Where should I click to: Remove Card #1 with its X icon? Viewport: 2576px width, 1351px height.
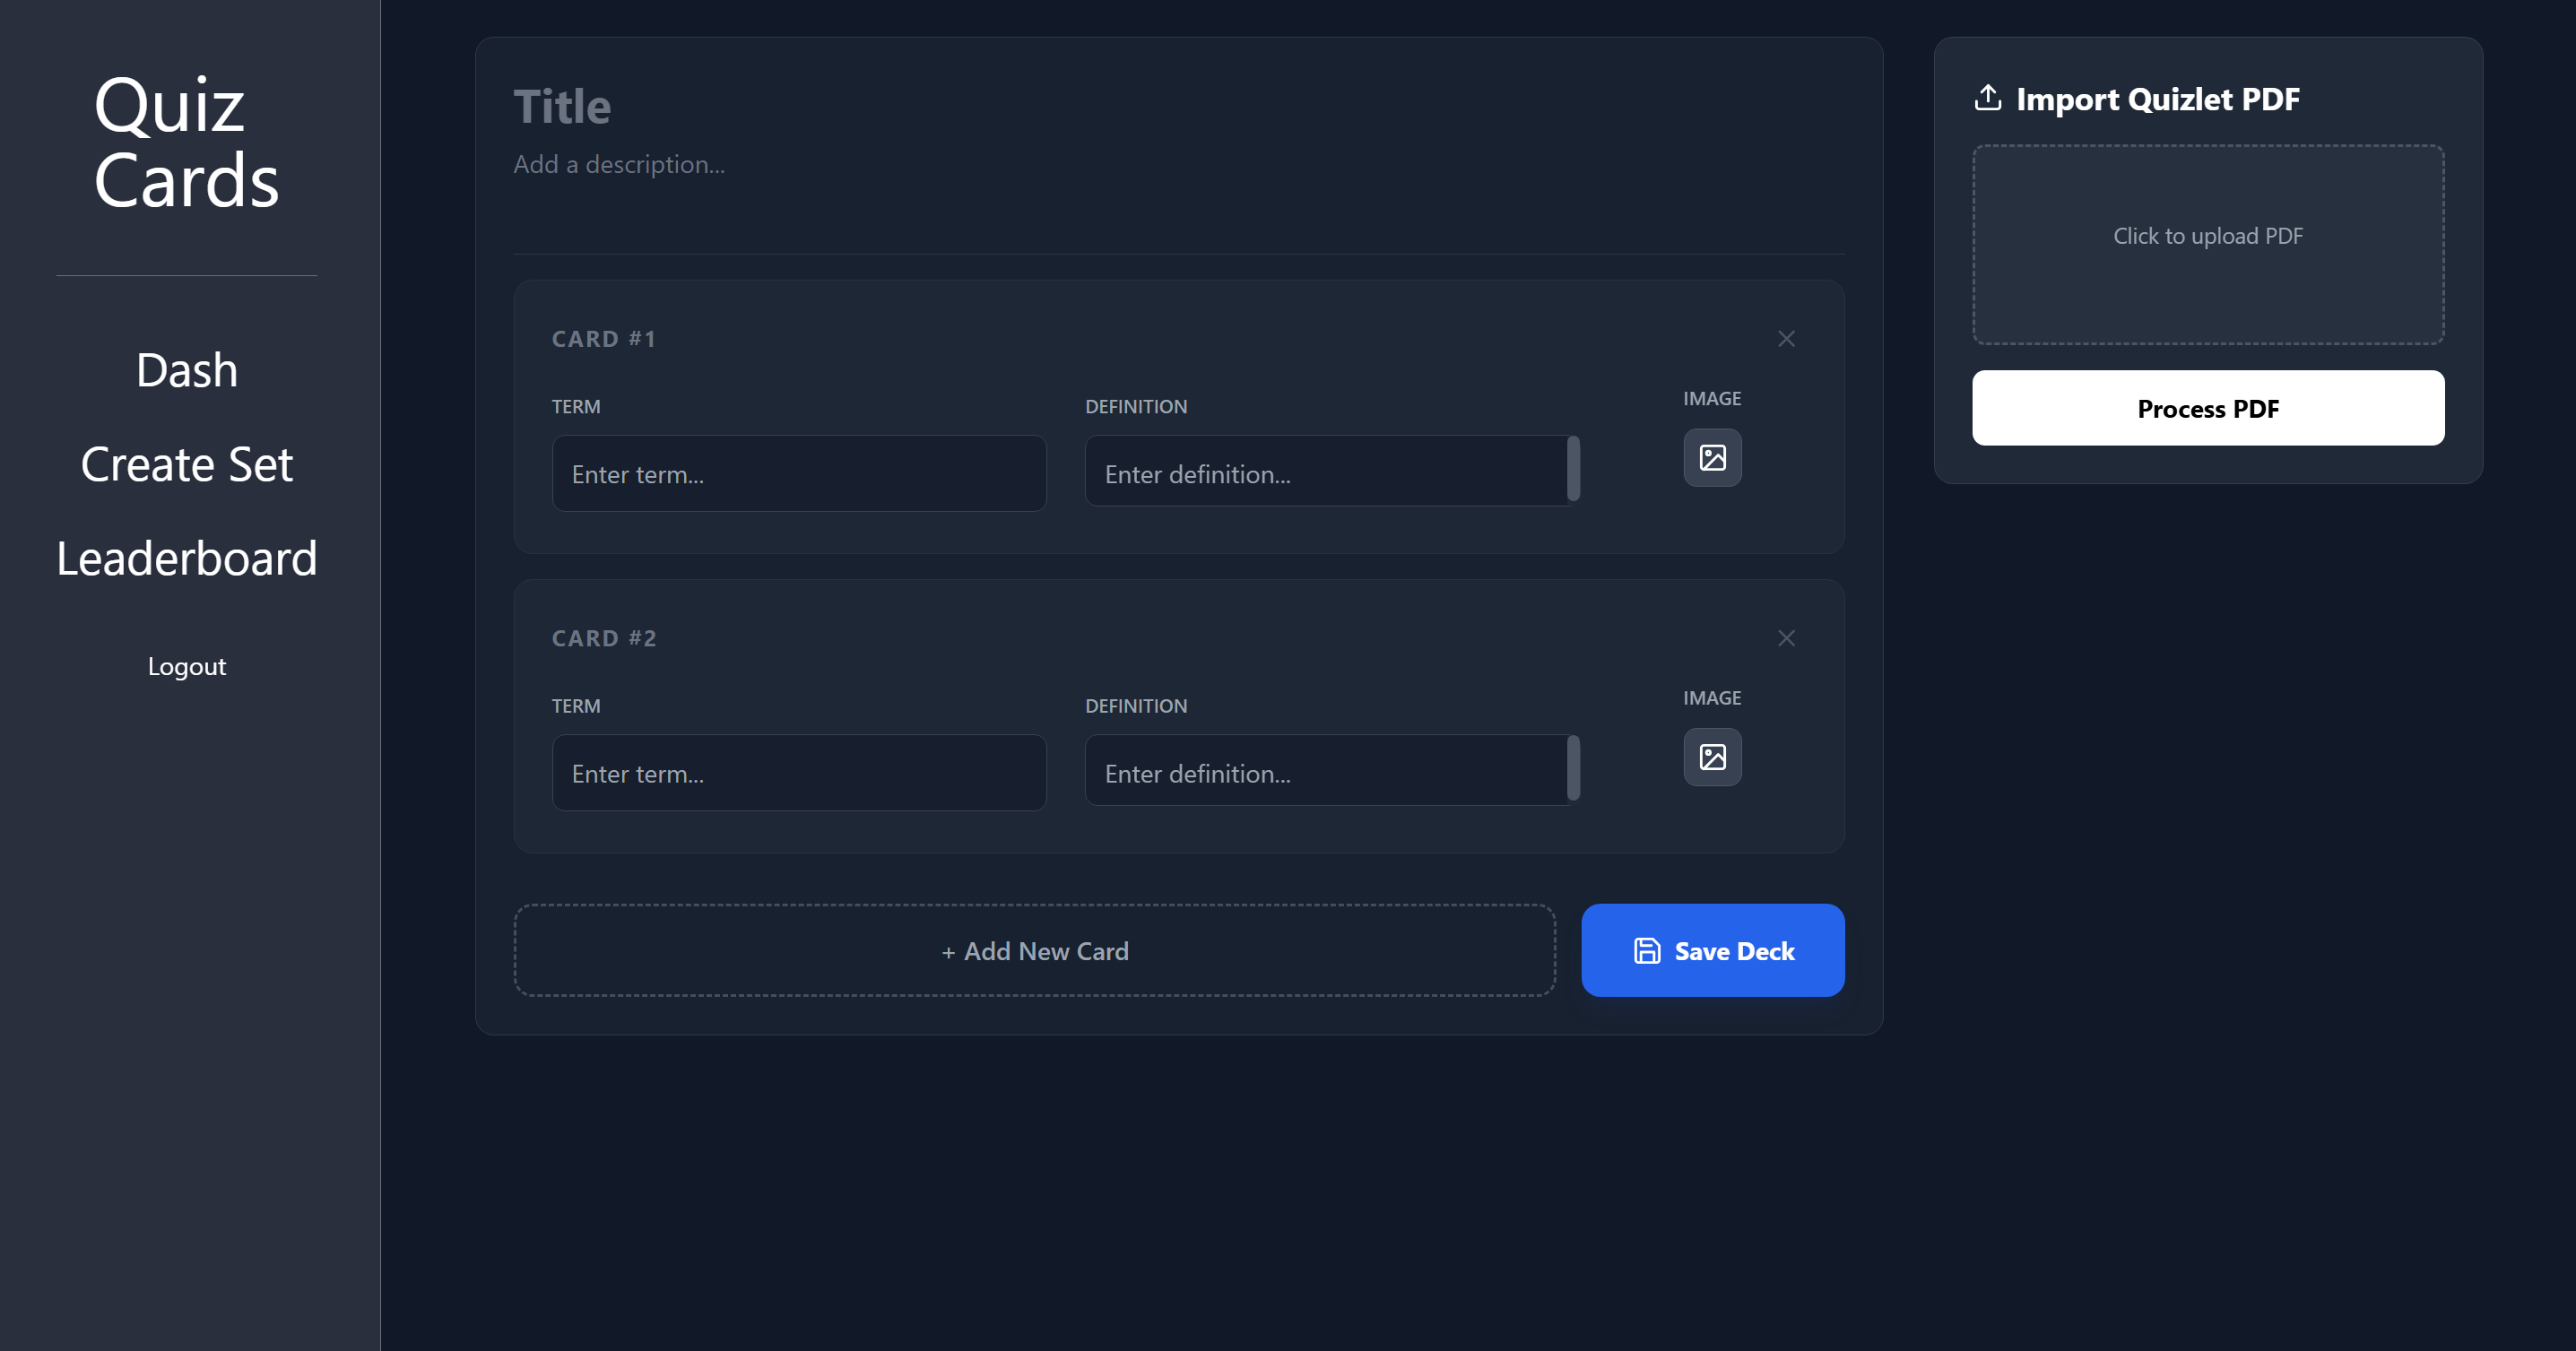[x=1786, y=339]
